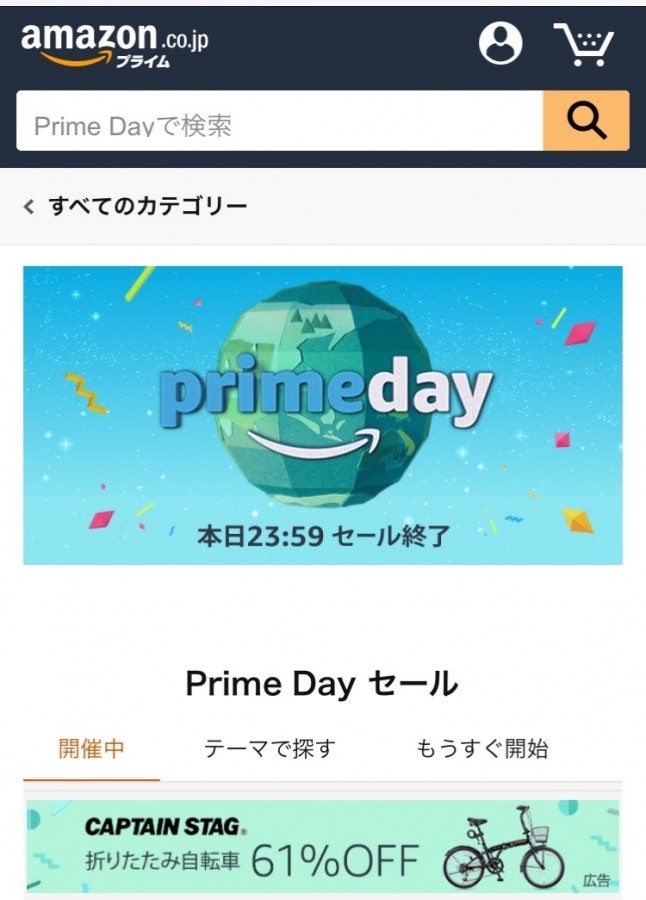646x900 pixels.
Task: Open the shopping cart
Action: pos(584,44)
